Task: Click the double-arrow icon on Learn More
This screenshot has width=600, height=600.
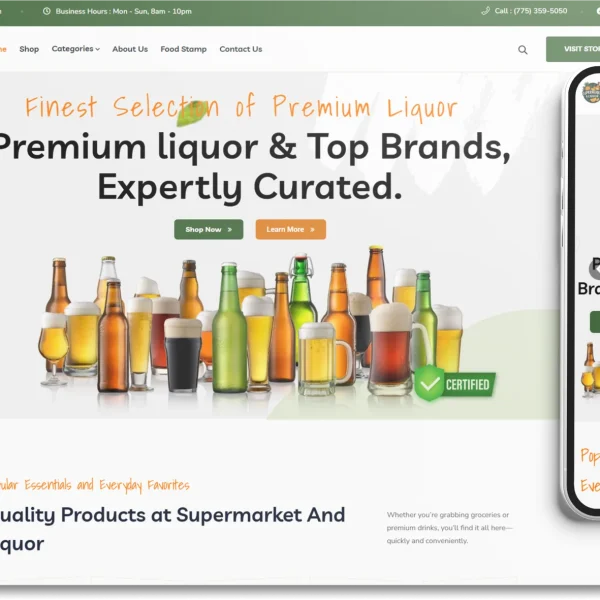Action: (x=312, y=229)
